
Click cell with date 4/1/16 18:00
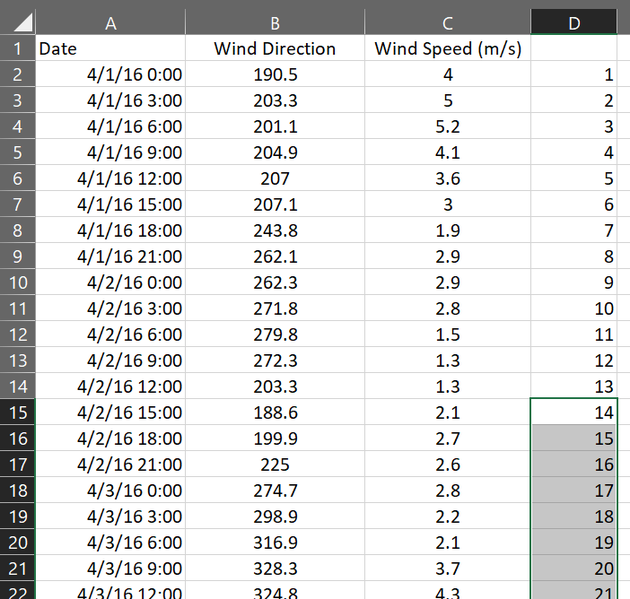pos(110,230)
